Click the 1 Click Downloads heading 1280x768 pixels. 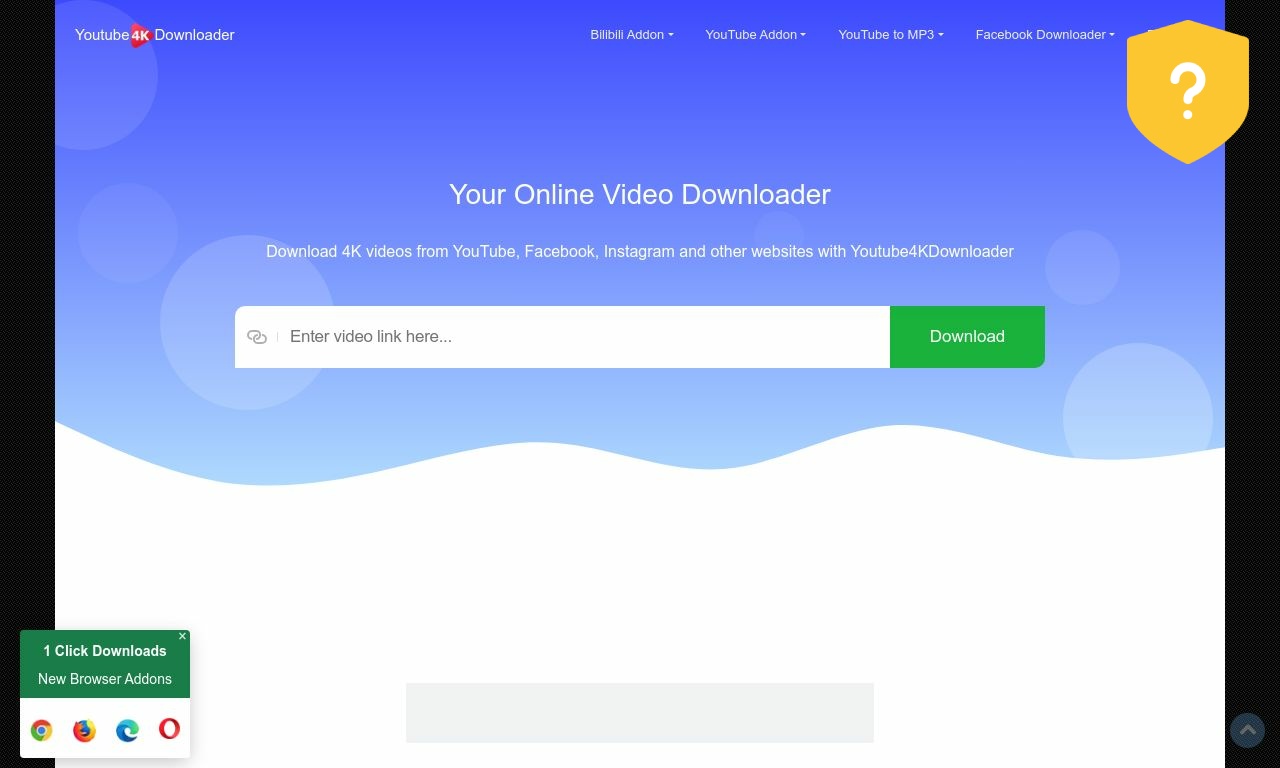pyautogui.click(x=105, y=651)
